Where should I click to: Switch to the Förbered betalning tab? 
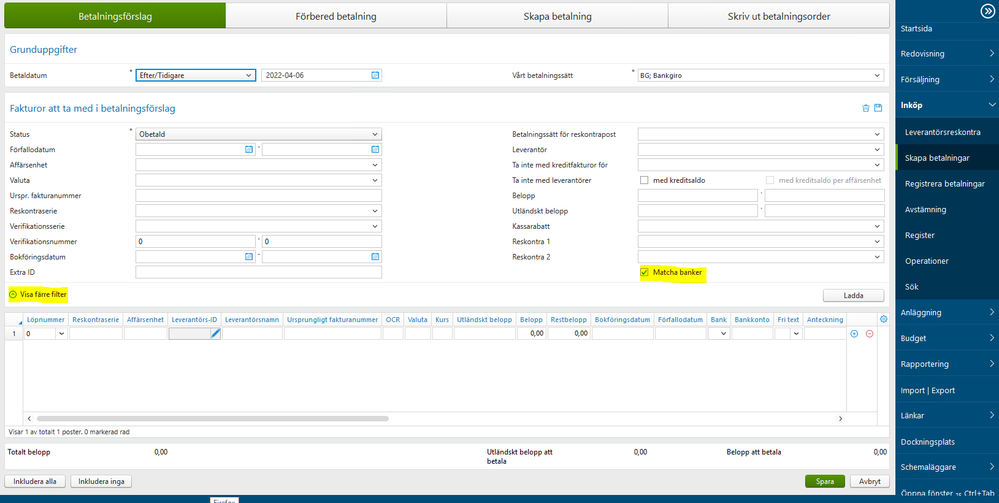tap(336, 16)
